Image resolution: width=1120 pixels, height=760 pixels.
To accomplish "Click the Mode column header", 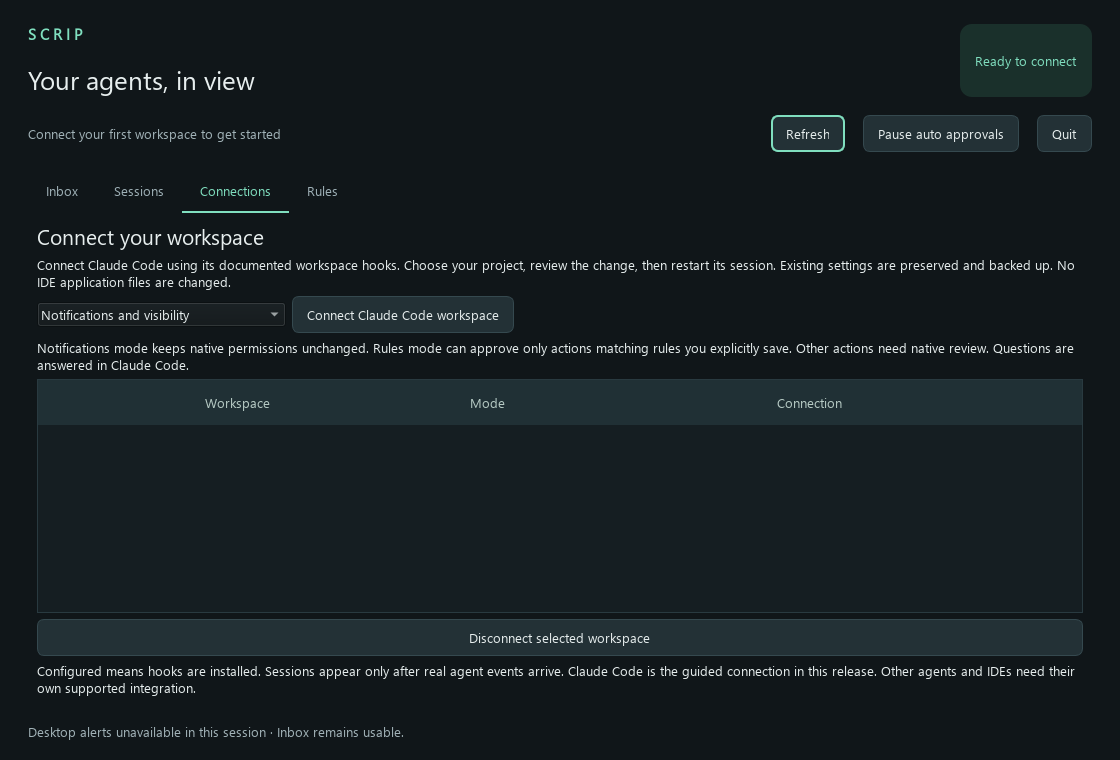I will pos(487,404).
